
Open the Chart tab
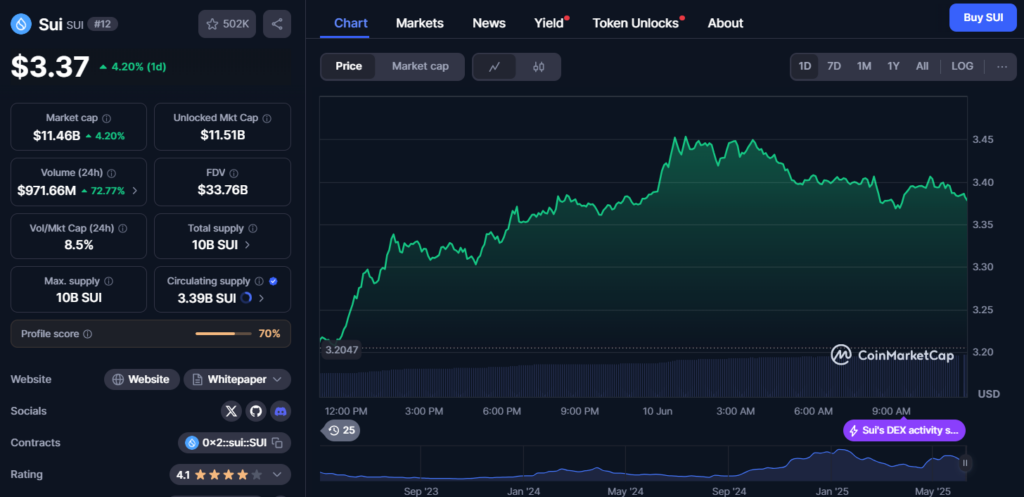(351, 24)
